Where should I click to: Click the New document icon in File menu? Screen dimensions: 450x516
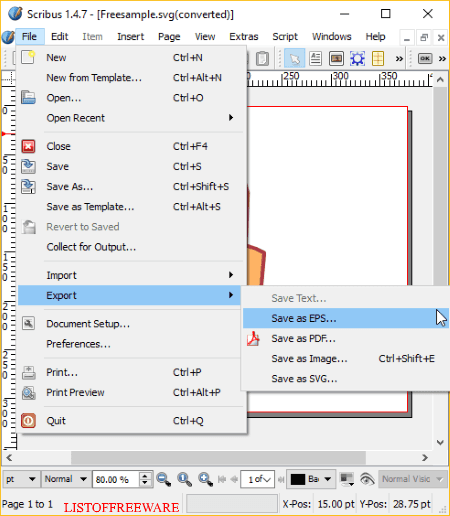[28, 57]
